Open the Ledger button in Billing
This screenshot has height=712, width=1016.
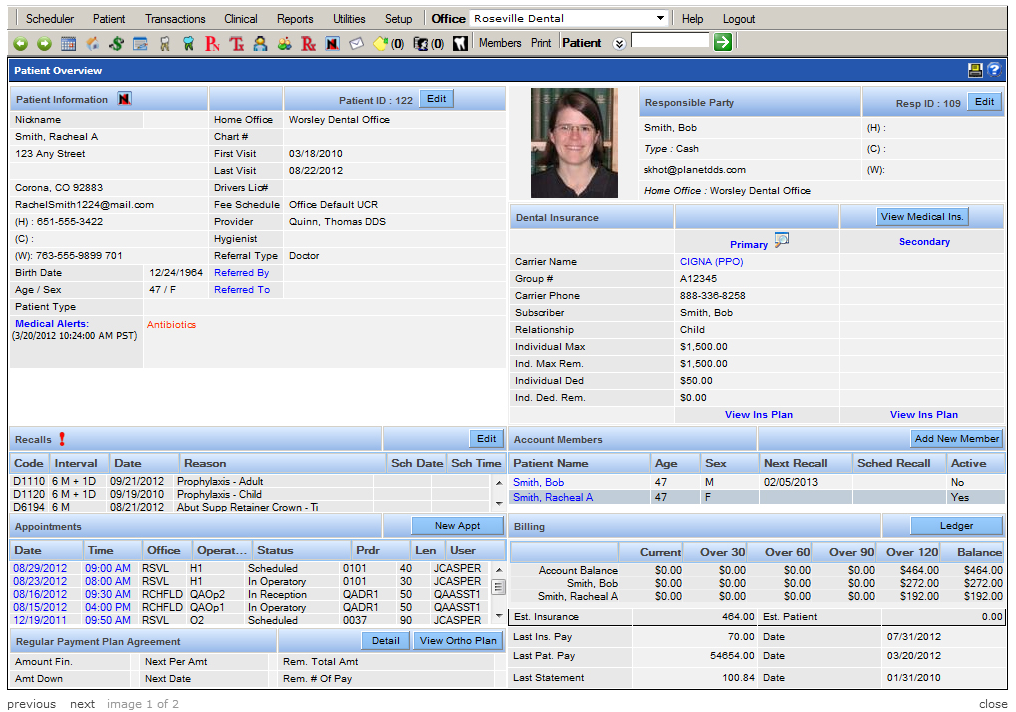click(956, 525)
